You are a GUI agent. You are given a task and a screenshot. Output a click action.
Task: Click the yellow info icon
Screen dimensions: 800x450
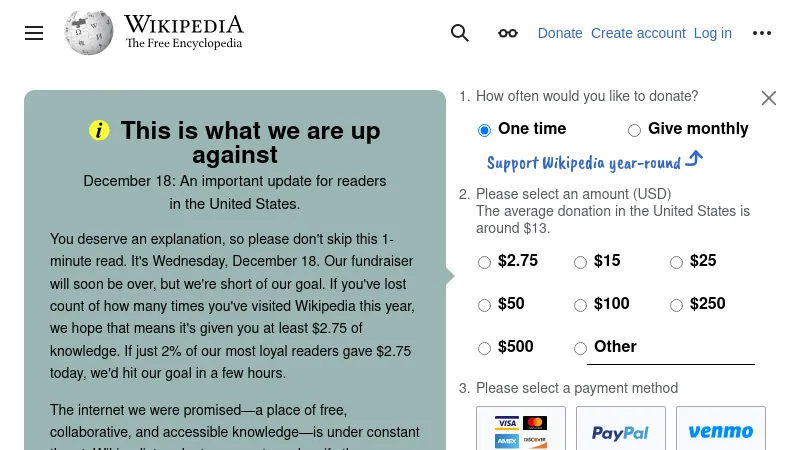coord(99,130)
